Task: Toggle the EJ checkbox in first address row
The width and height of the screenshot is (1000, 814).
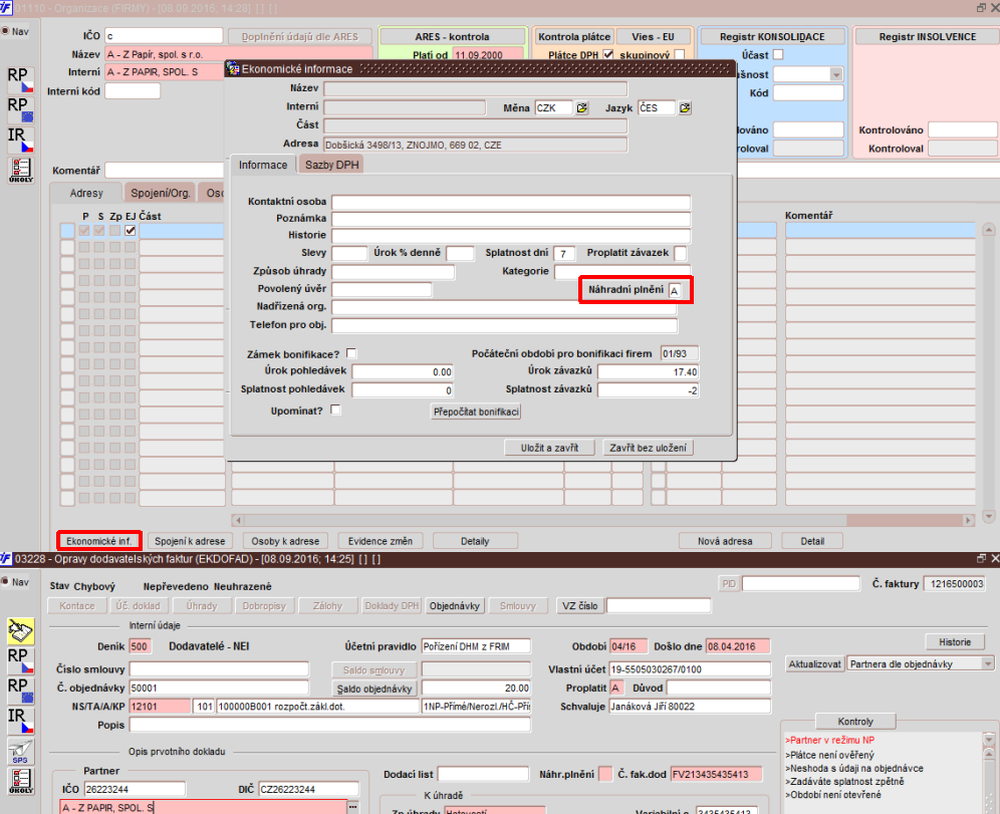Action: (x=130, y=230)
